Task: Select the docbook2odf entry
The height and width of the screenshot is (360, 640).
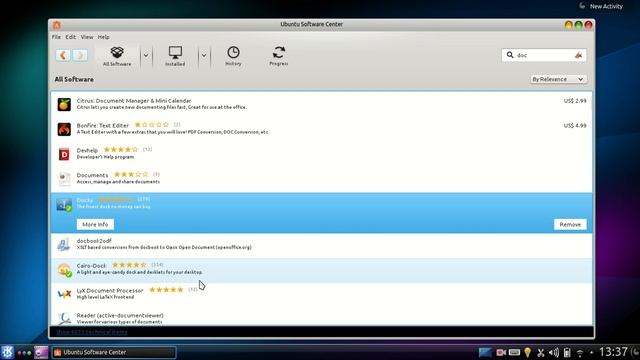Action: coord(322,245)
